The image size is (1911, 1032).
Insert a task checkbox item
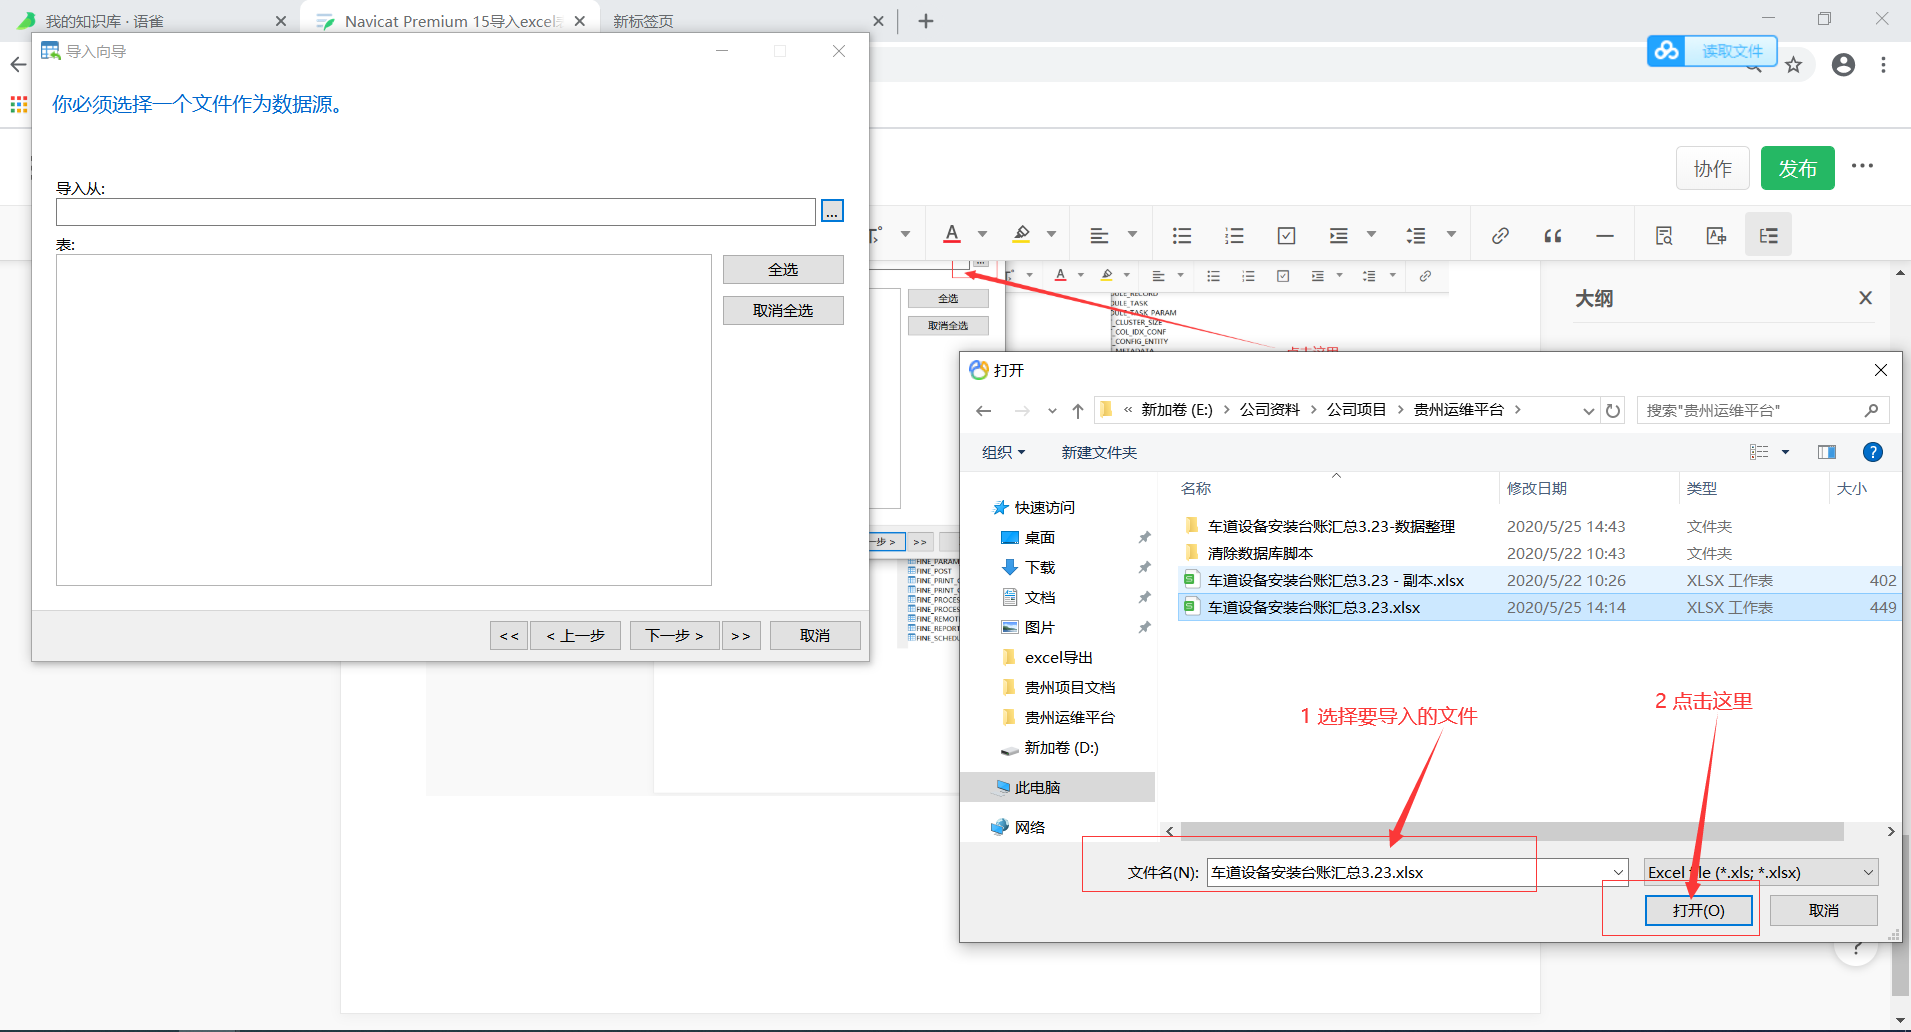1286,236
